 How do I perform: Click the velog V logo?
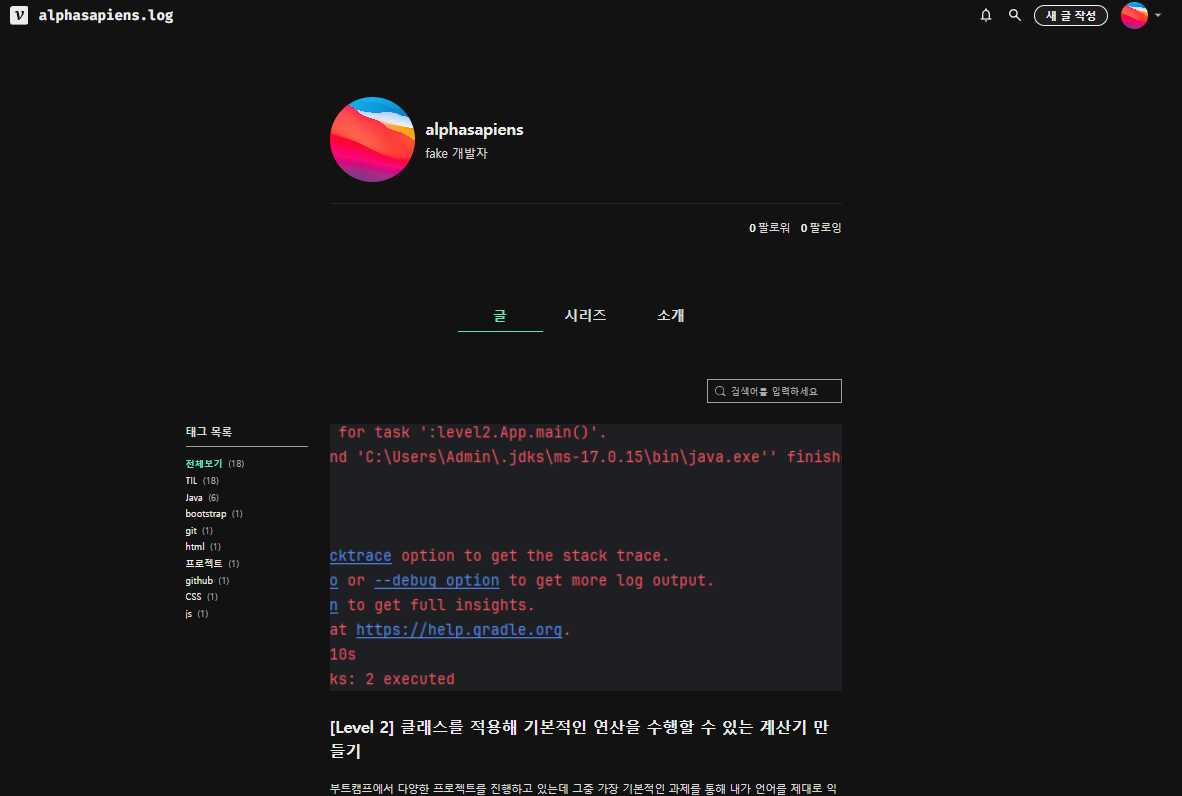pos(18,15)
